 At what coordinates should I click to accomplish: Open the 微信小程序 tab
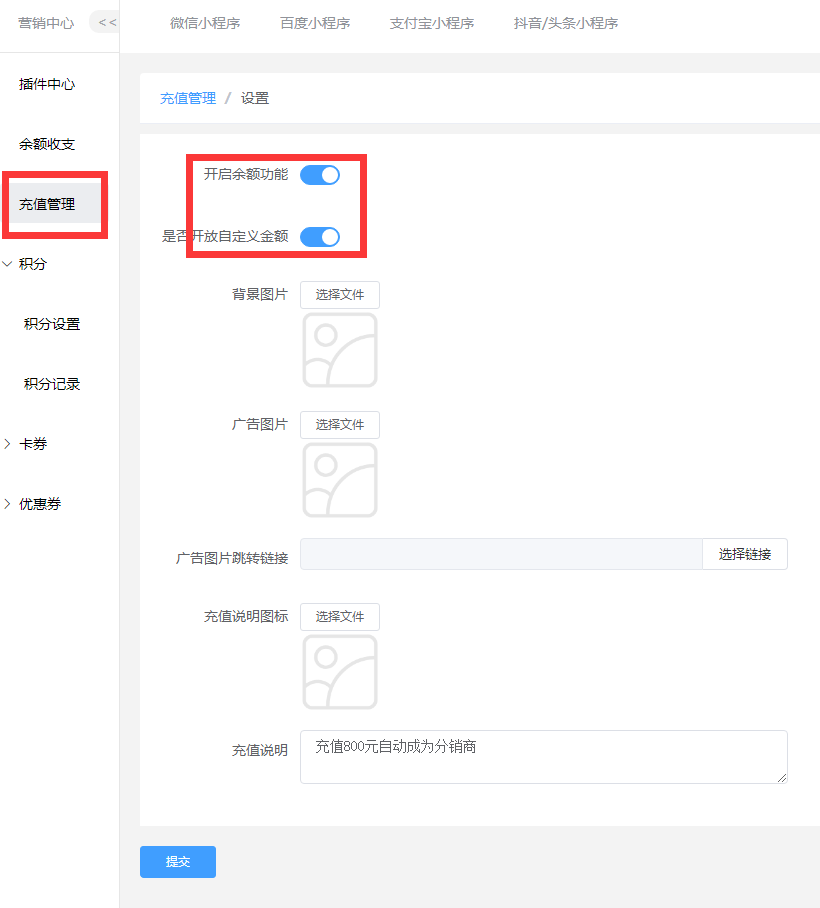point(205,23)
